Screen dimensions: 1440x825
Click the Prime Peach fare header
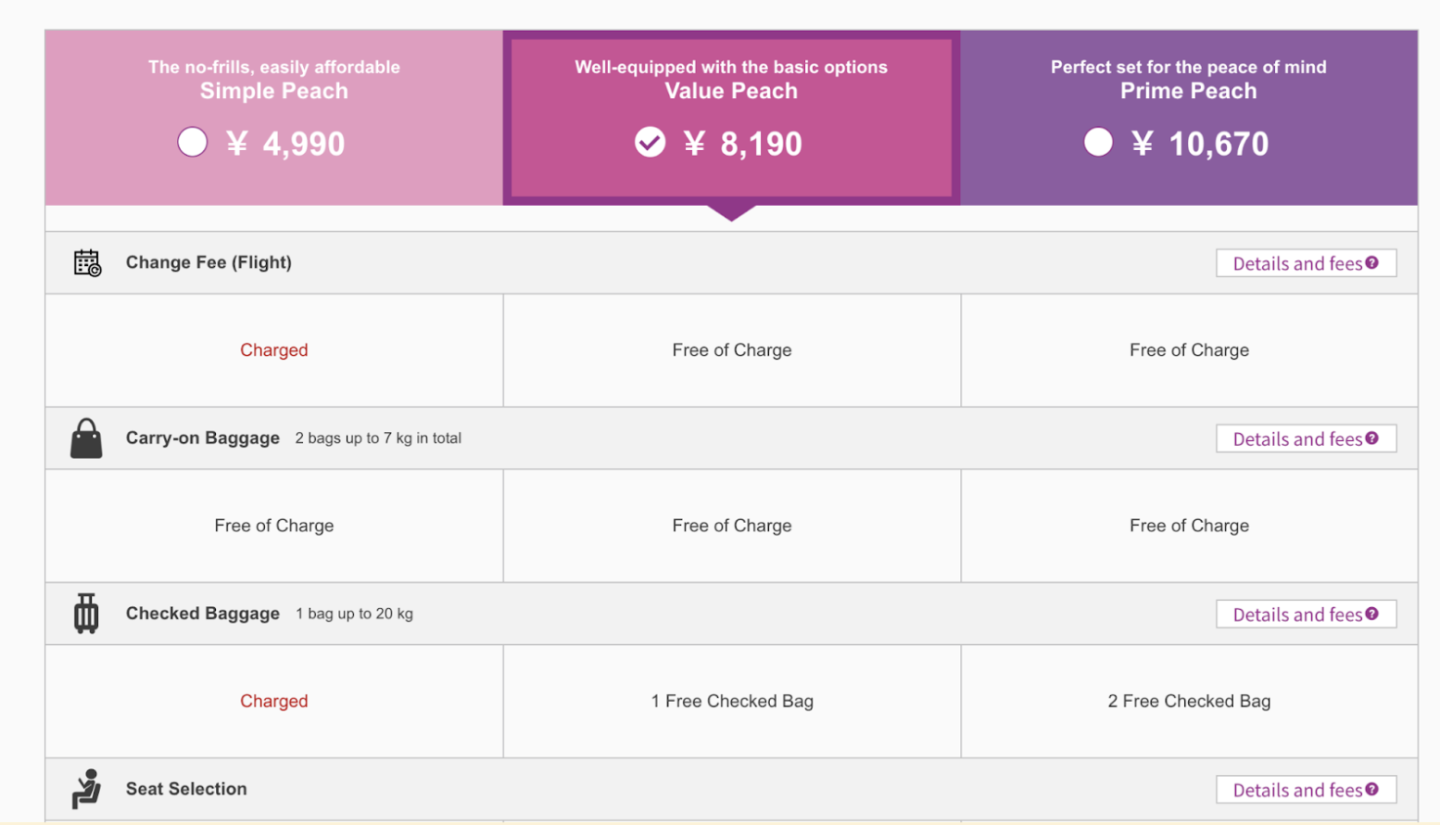[x=1188, y=91]
